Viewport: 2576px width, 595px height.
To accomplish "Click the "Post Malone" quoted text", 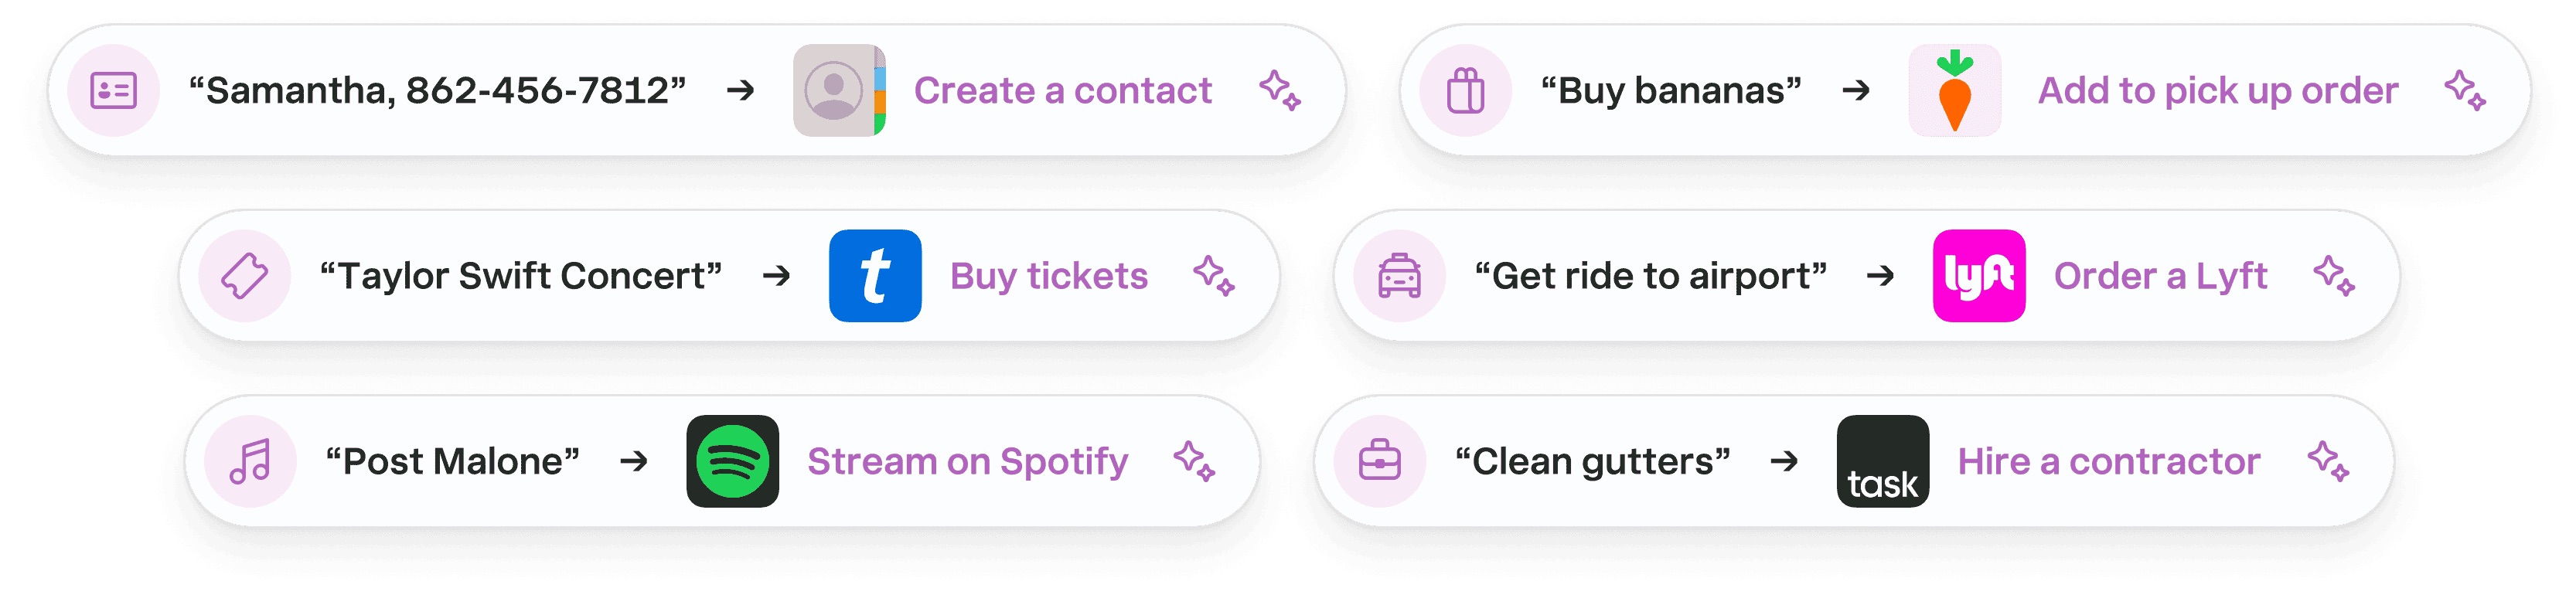I will click(x=452, y=461).
